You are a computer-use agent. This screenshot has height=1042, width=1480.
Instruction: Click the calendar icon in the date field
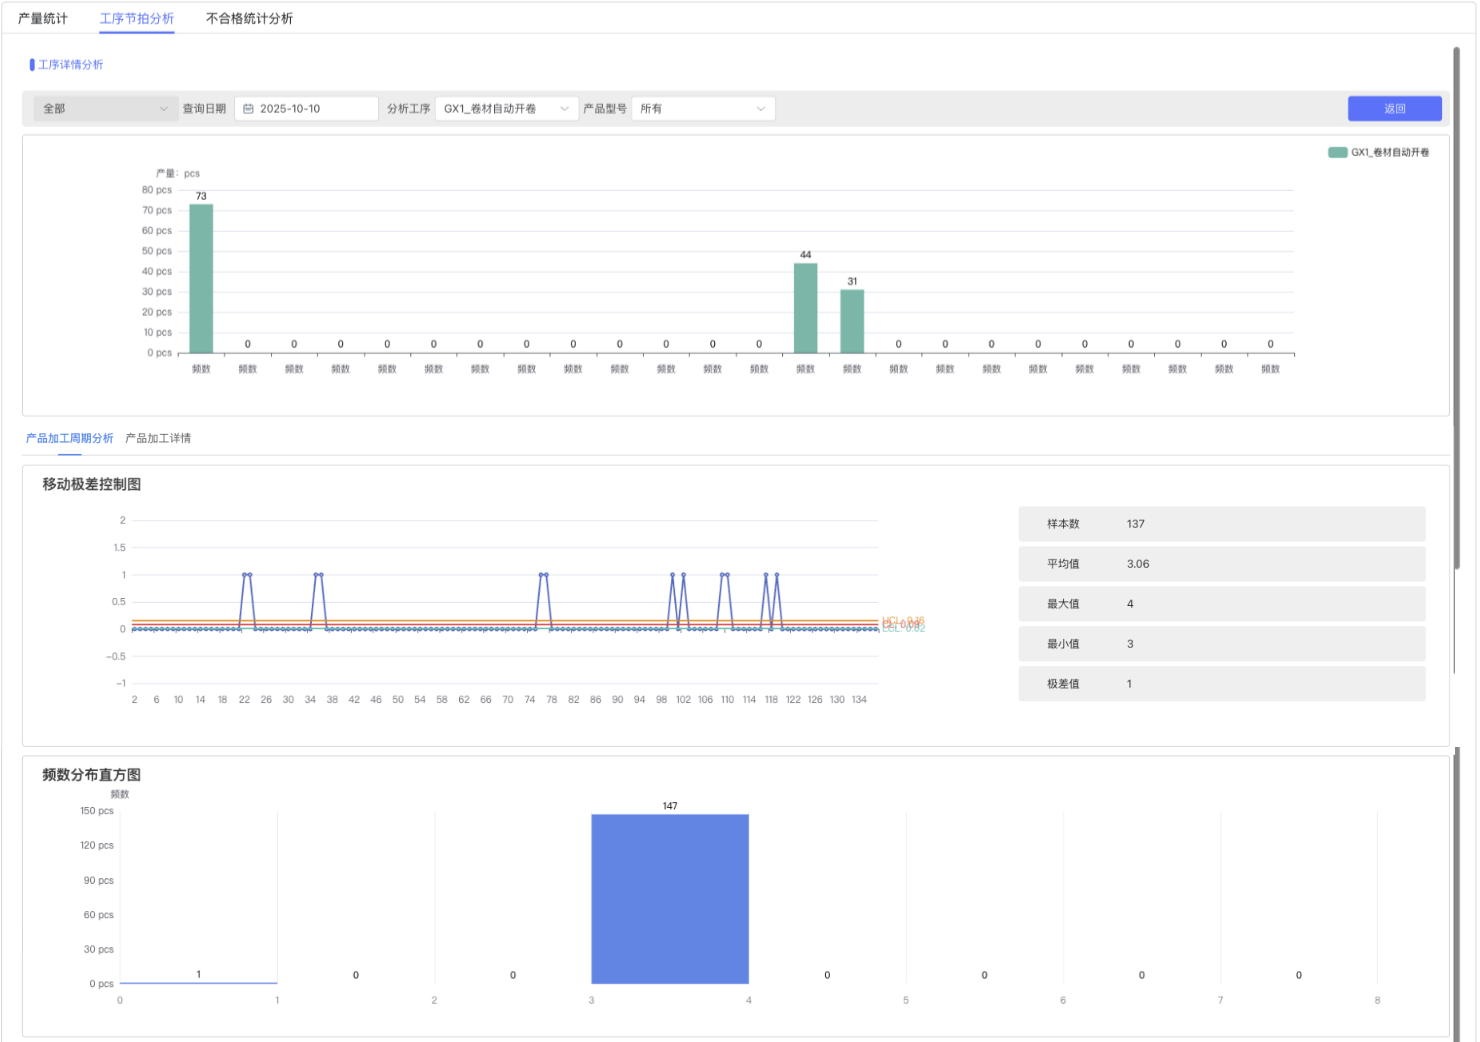click(249, 109)
